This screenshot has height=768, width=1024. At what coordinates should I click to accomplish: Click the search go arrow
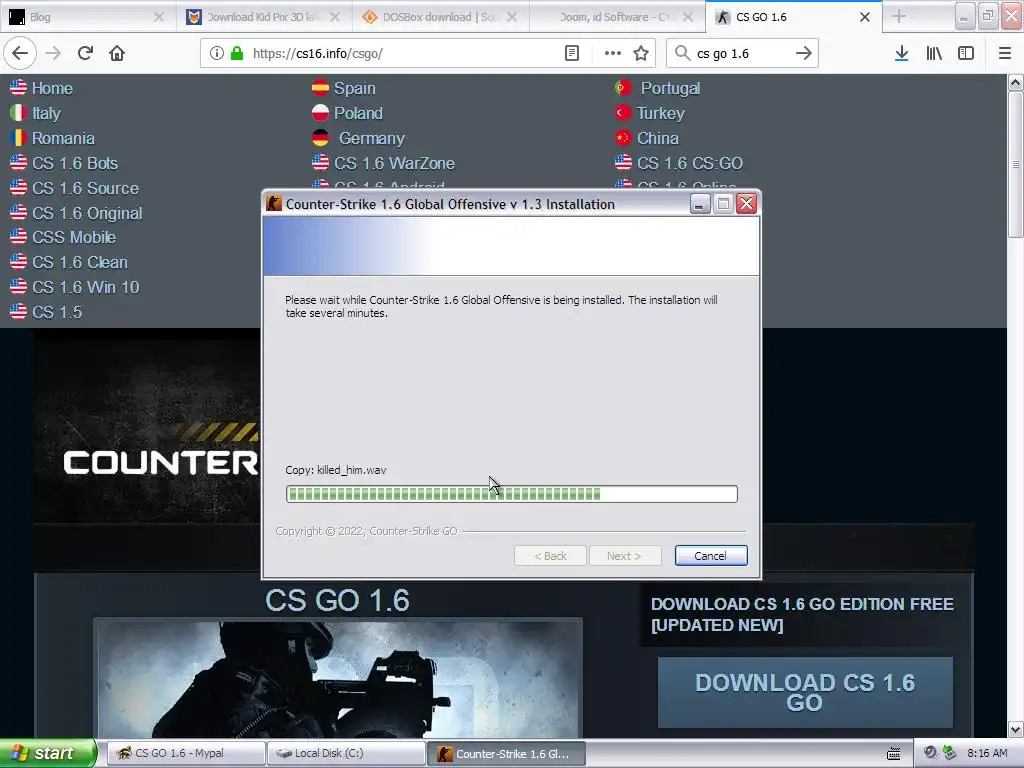804,54
